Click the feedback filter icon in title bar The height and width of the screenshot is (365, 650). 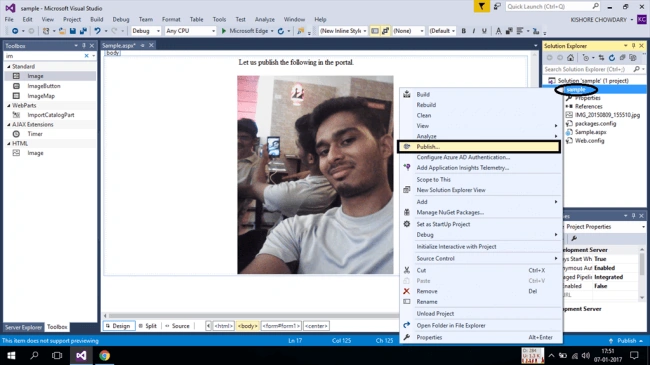tap(482, 7)
